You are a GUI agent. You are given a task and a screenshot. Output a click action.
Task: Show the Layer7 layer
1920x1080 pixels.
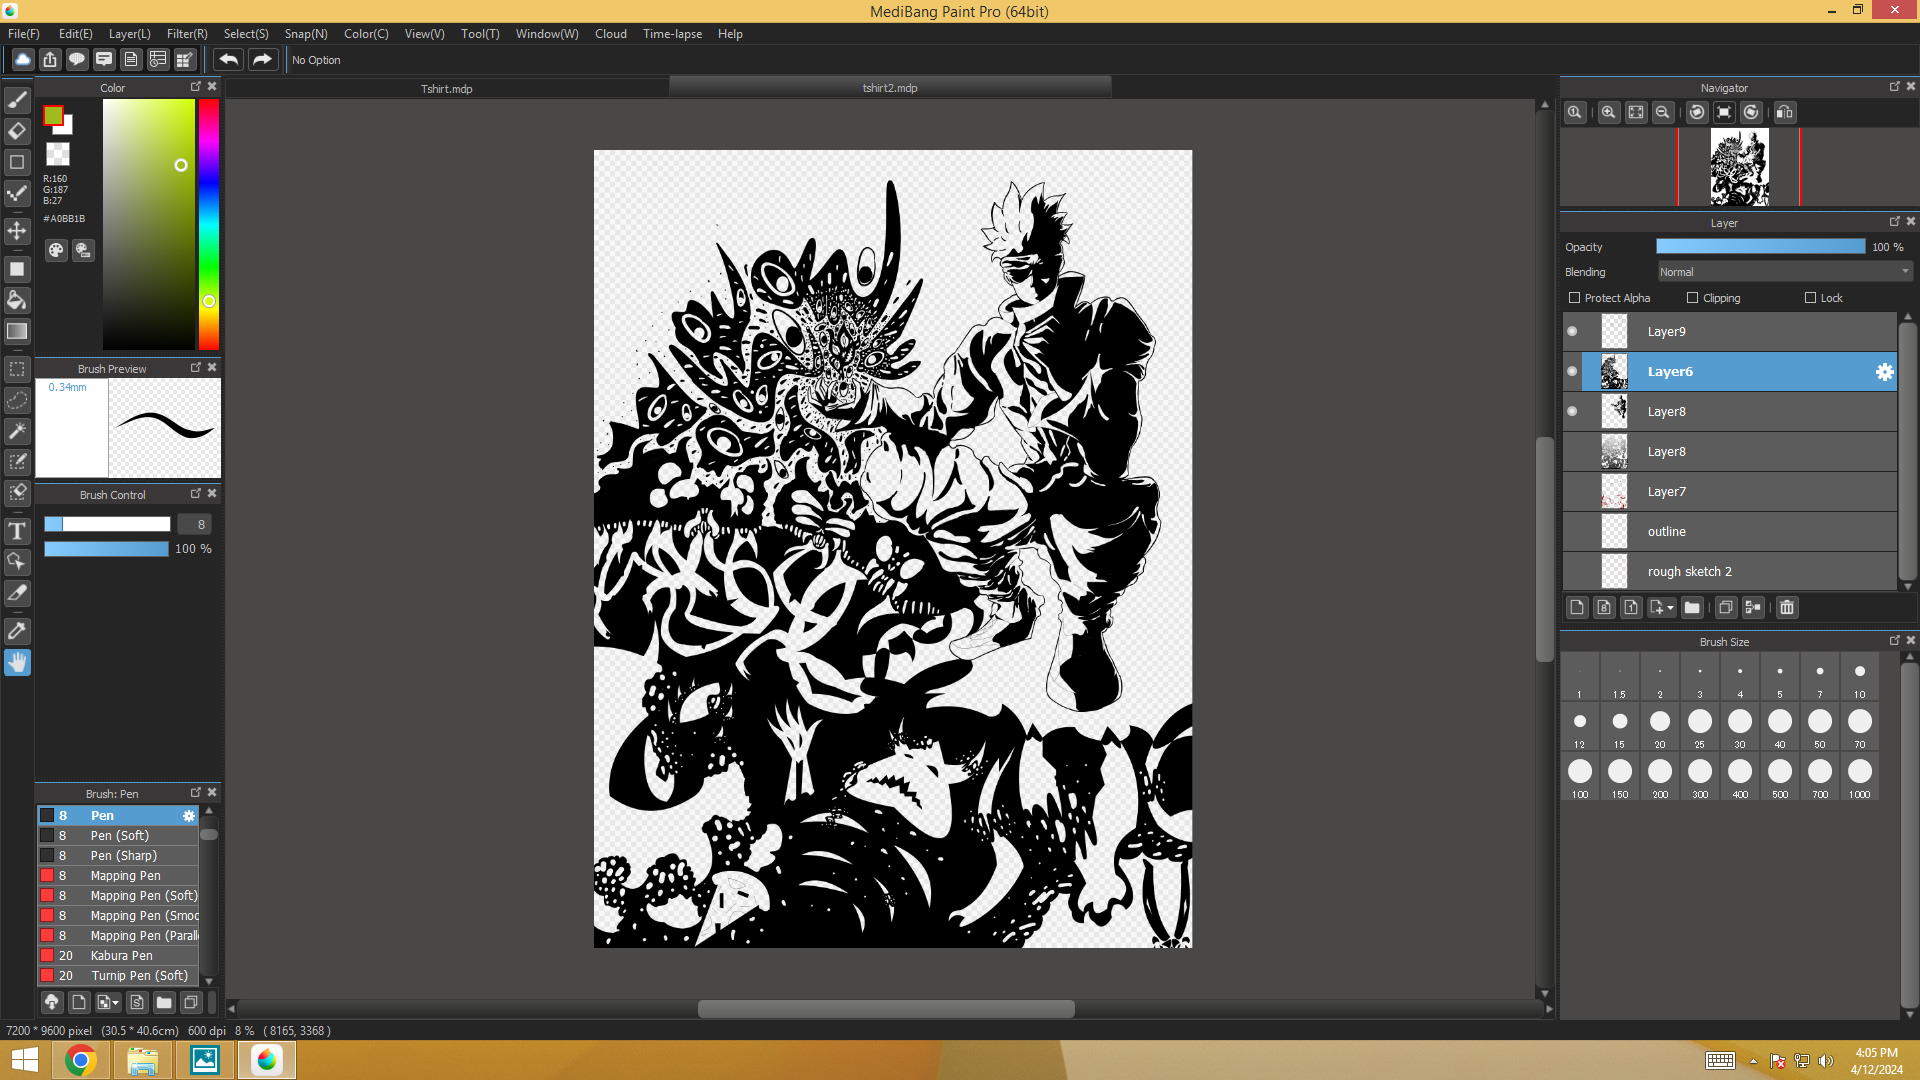coord(1572,492)
